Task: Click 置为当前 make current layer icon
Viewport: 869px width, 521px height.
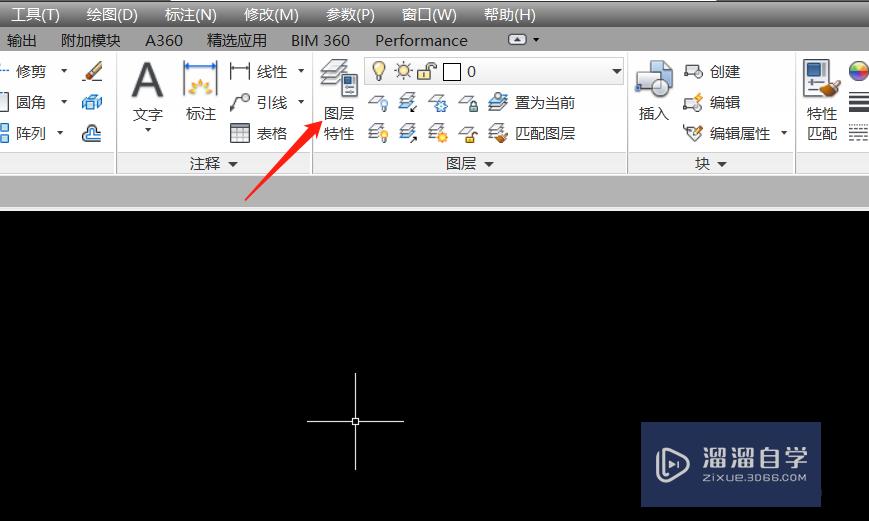Action: click(x=498, y=102)
